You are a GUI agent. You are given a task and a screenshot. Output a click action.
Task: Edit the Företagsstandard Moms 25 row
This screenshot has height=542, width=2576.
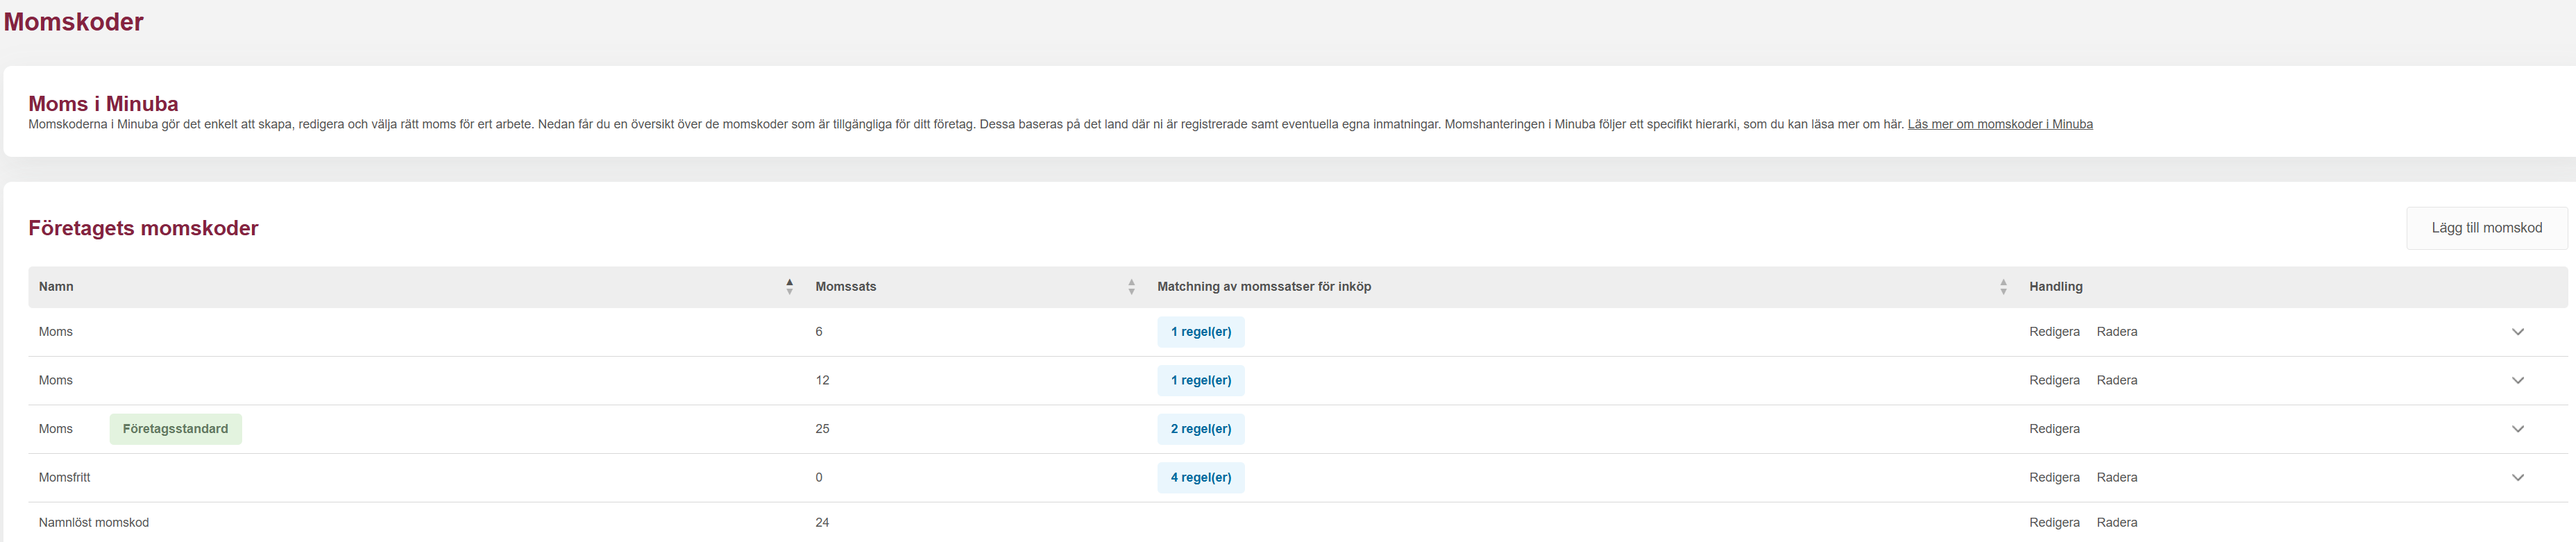pos(2054,429)
